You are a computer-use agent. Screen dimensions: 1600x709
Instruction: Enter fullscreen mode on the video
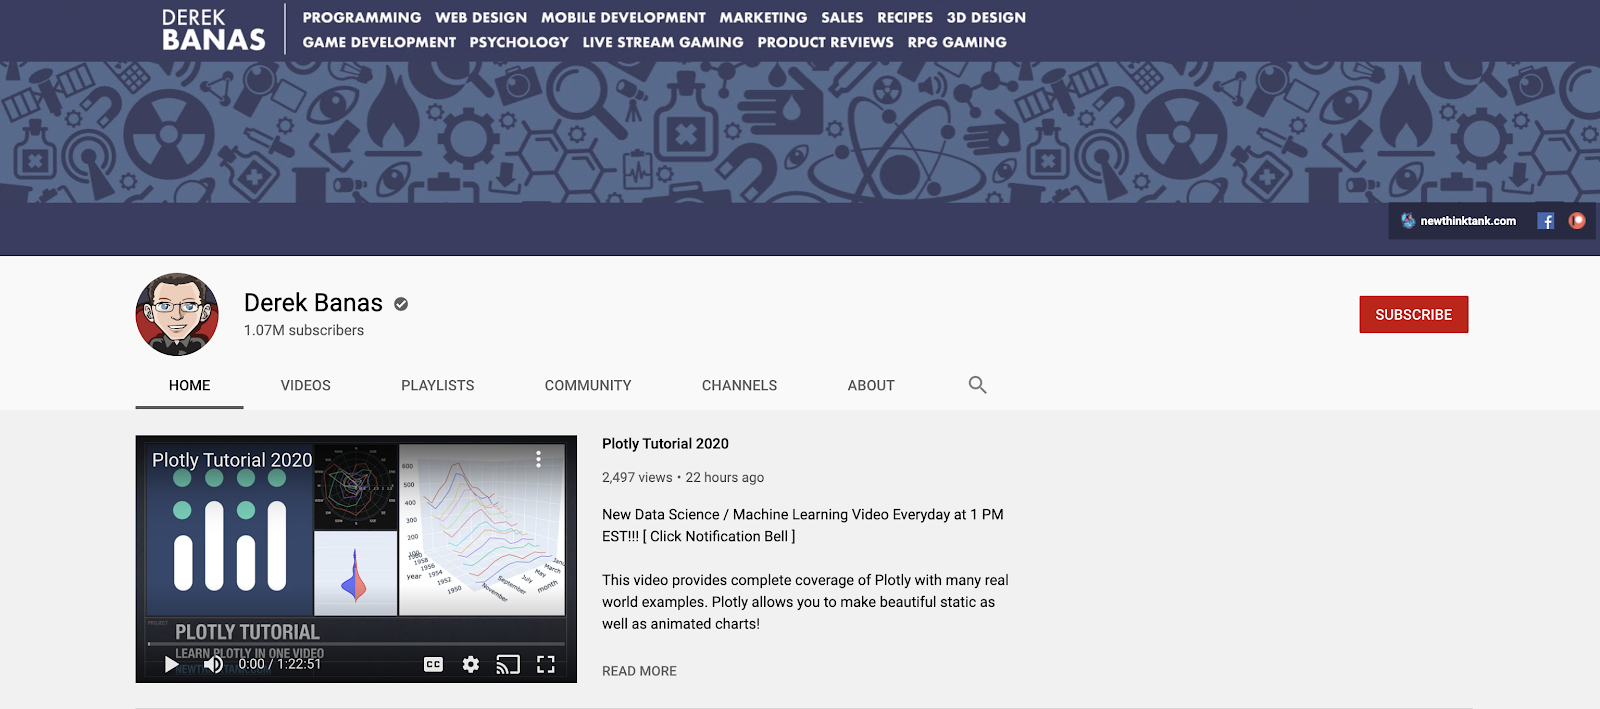[546, 665]
